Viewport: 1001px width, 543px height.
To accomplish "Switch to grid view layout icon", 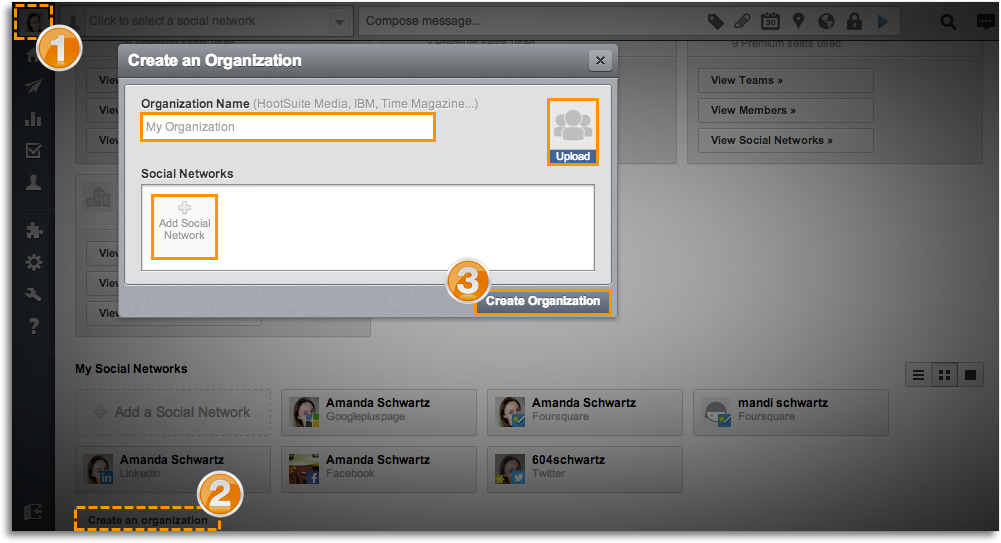I will (x=944, y=375).
